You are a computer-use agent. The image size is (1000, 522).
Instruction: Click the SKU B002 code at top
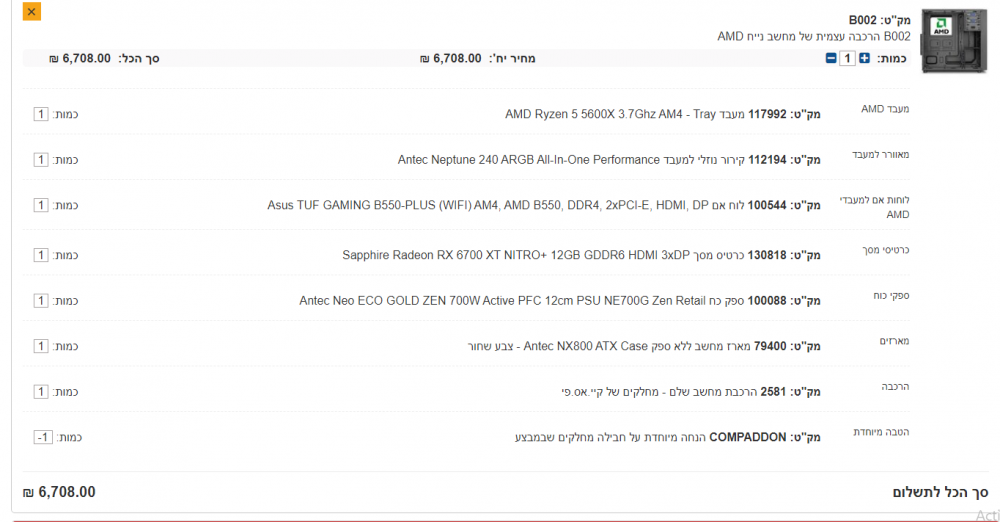click(x=862, y=20)
